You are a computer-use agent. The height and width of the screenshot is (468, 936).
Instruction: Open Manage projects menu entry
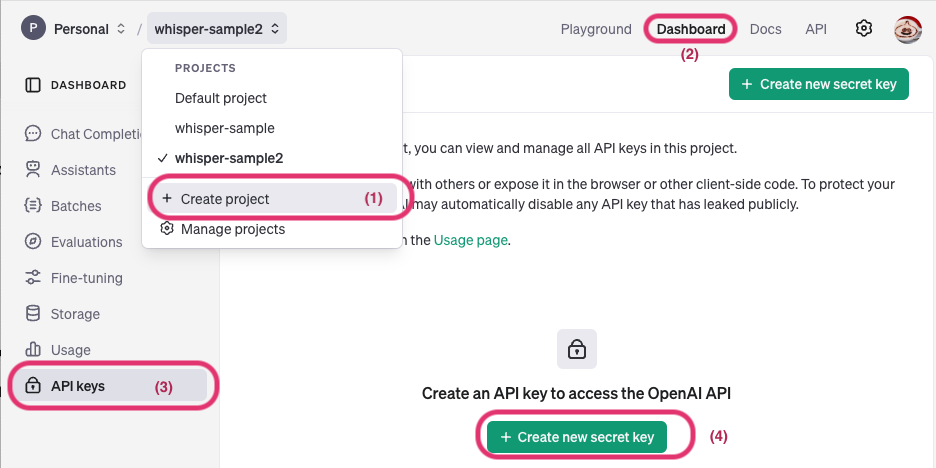pos(232,229)
